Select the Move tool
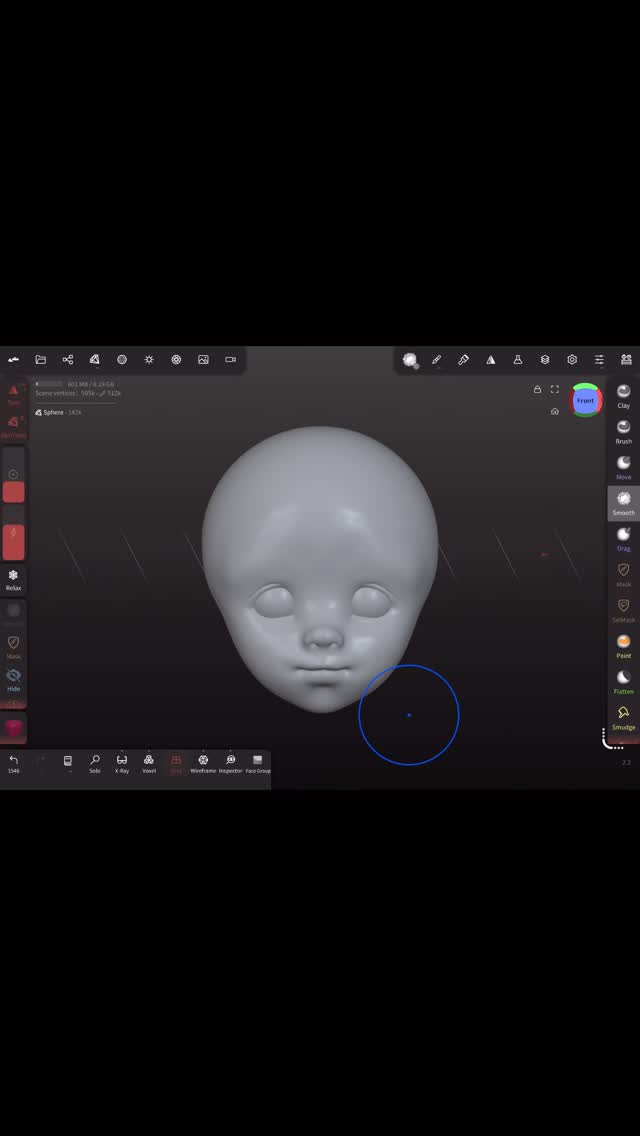640x1136 pixels. pyautogui.click(x=623, y=467)
